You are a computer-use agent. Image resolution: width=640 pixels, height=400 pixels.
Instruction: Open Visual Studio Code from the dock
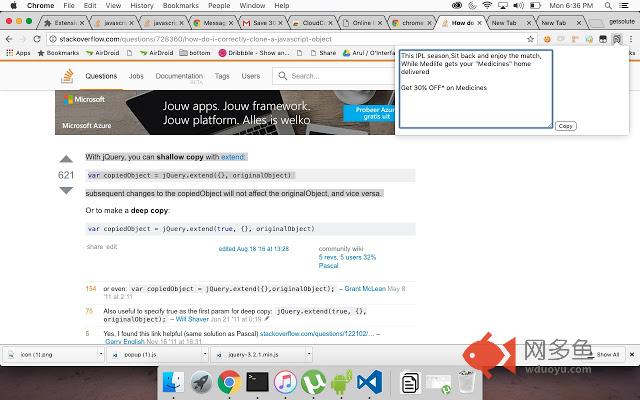pyautogui.click(x=370, y=381)
